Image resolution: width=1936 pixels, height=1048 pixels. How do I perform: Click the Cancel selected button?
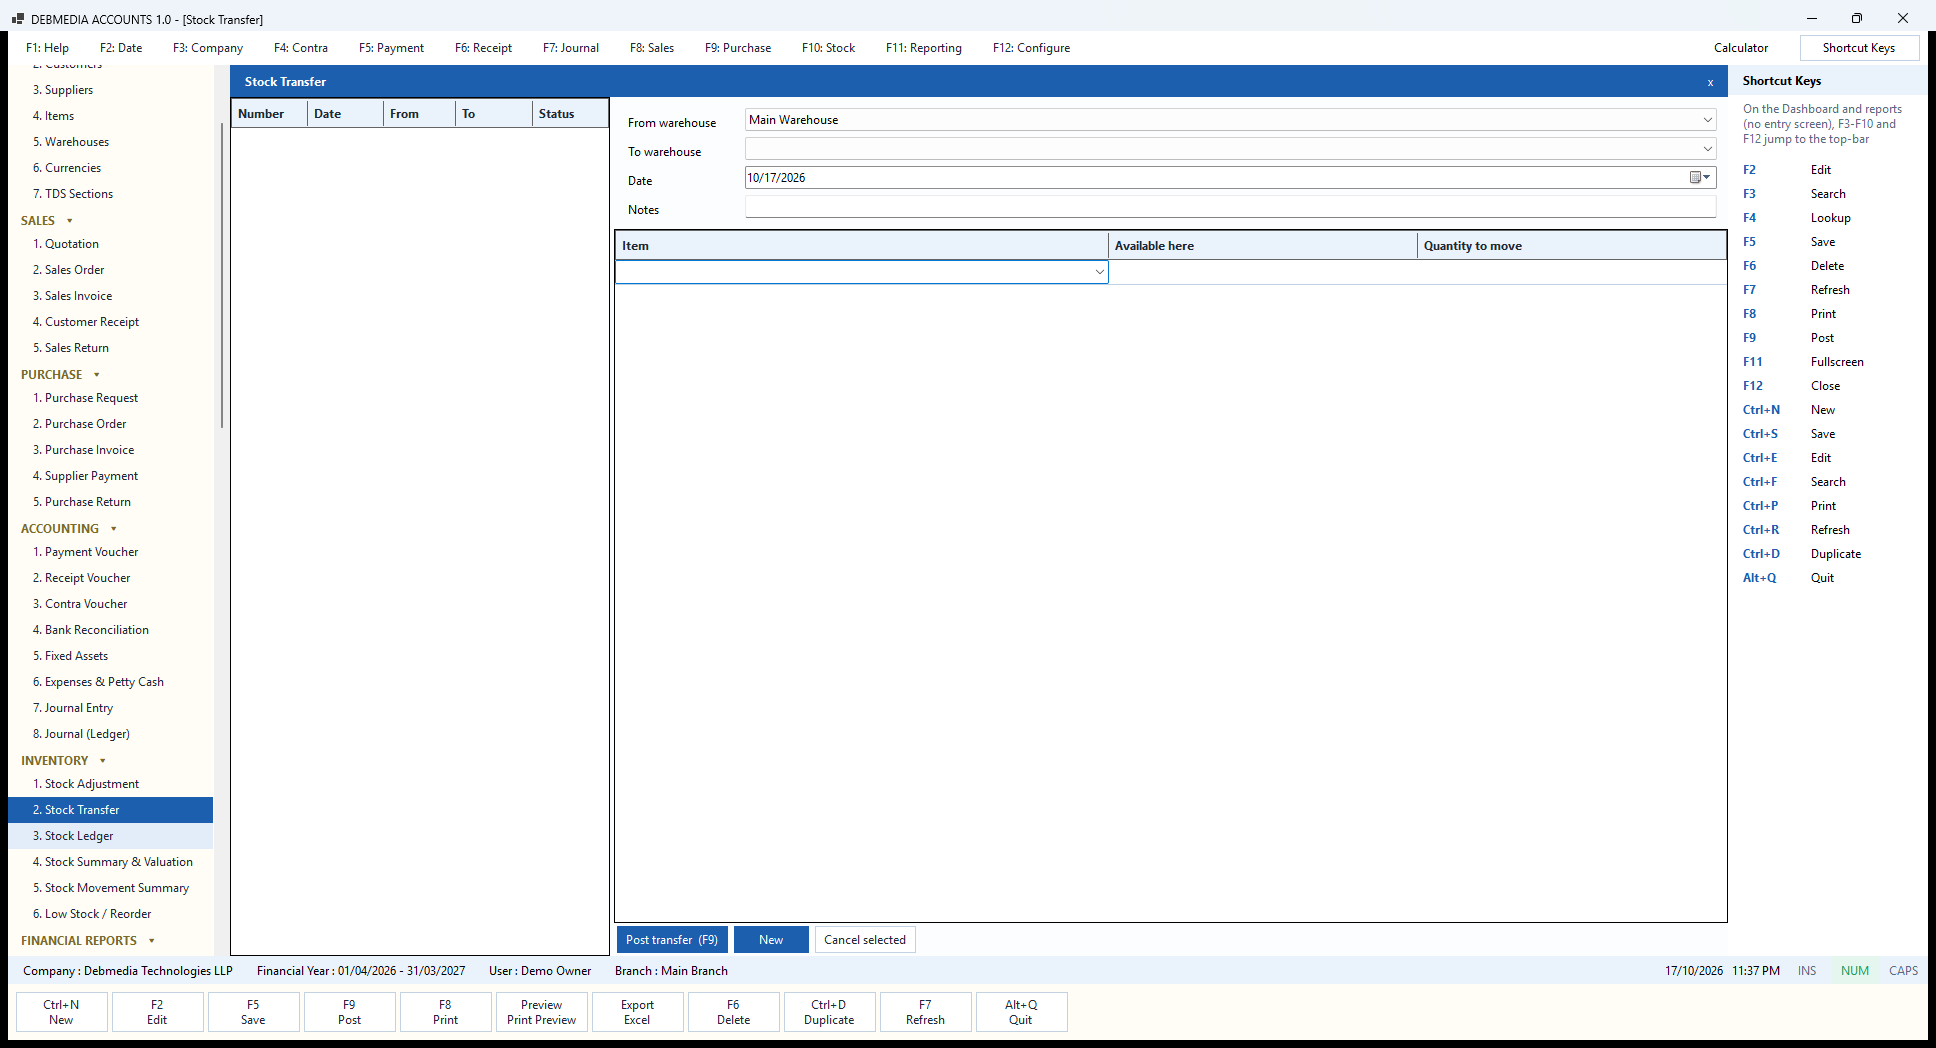point(865,940)
